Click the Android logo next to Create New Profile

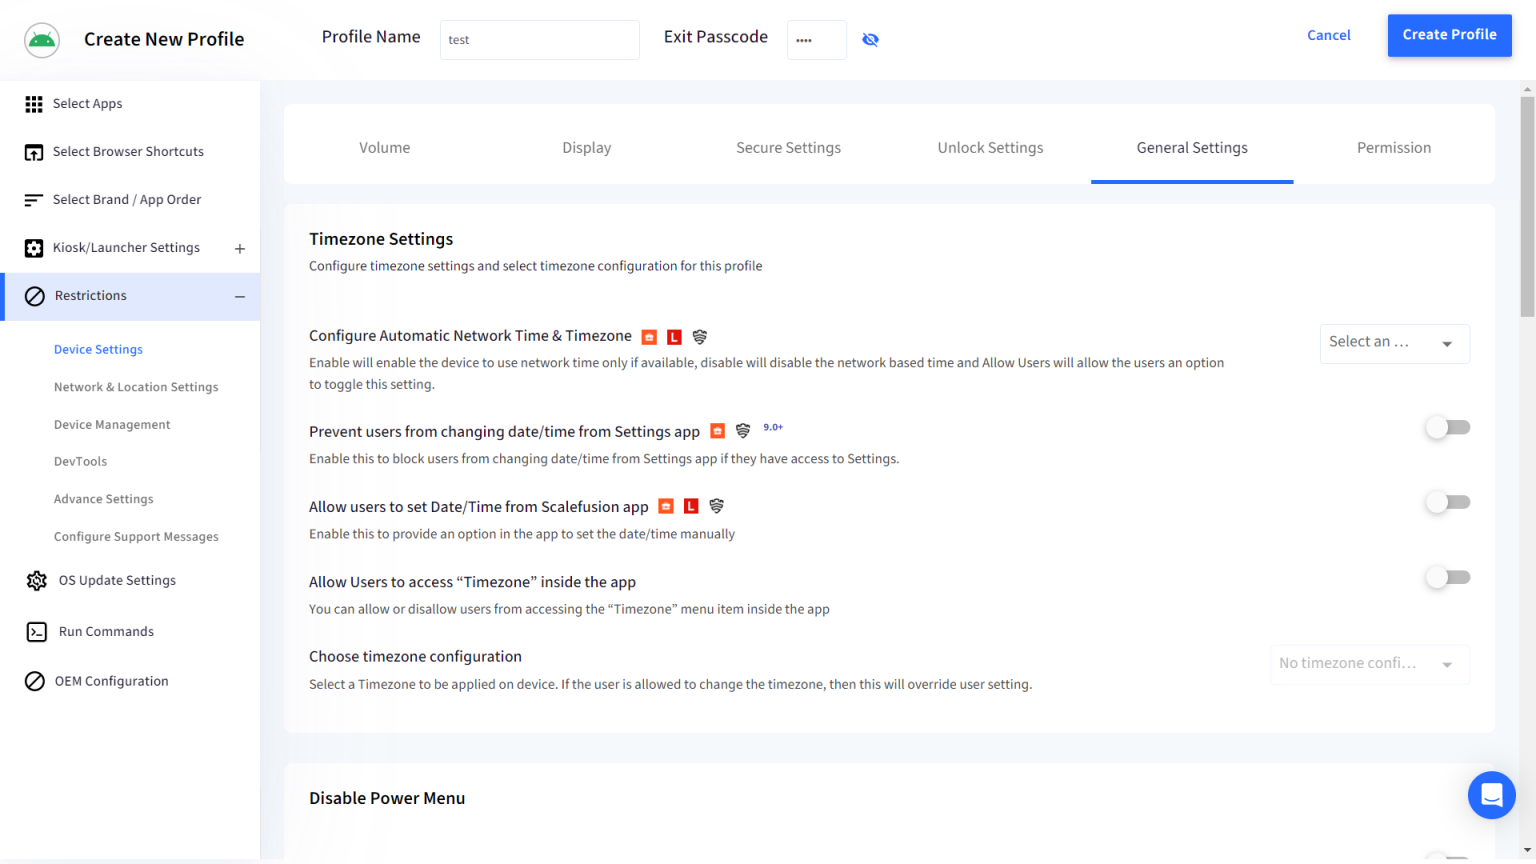(41, 41)
